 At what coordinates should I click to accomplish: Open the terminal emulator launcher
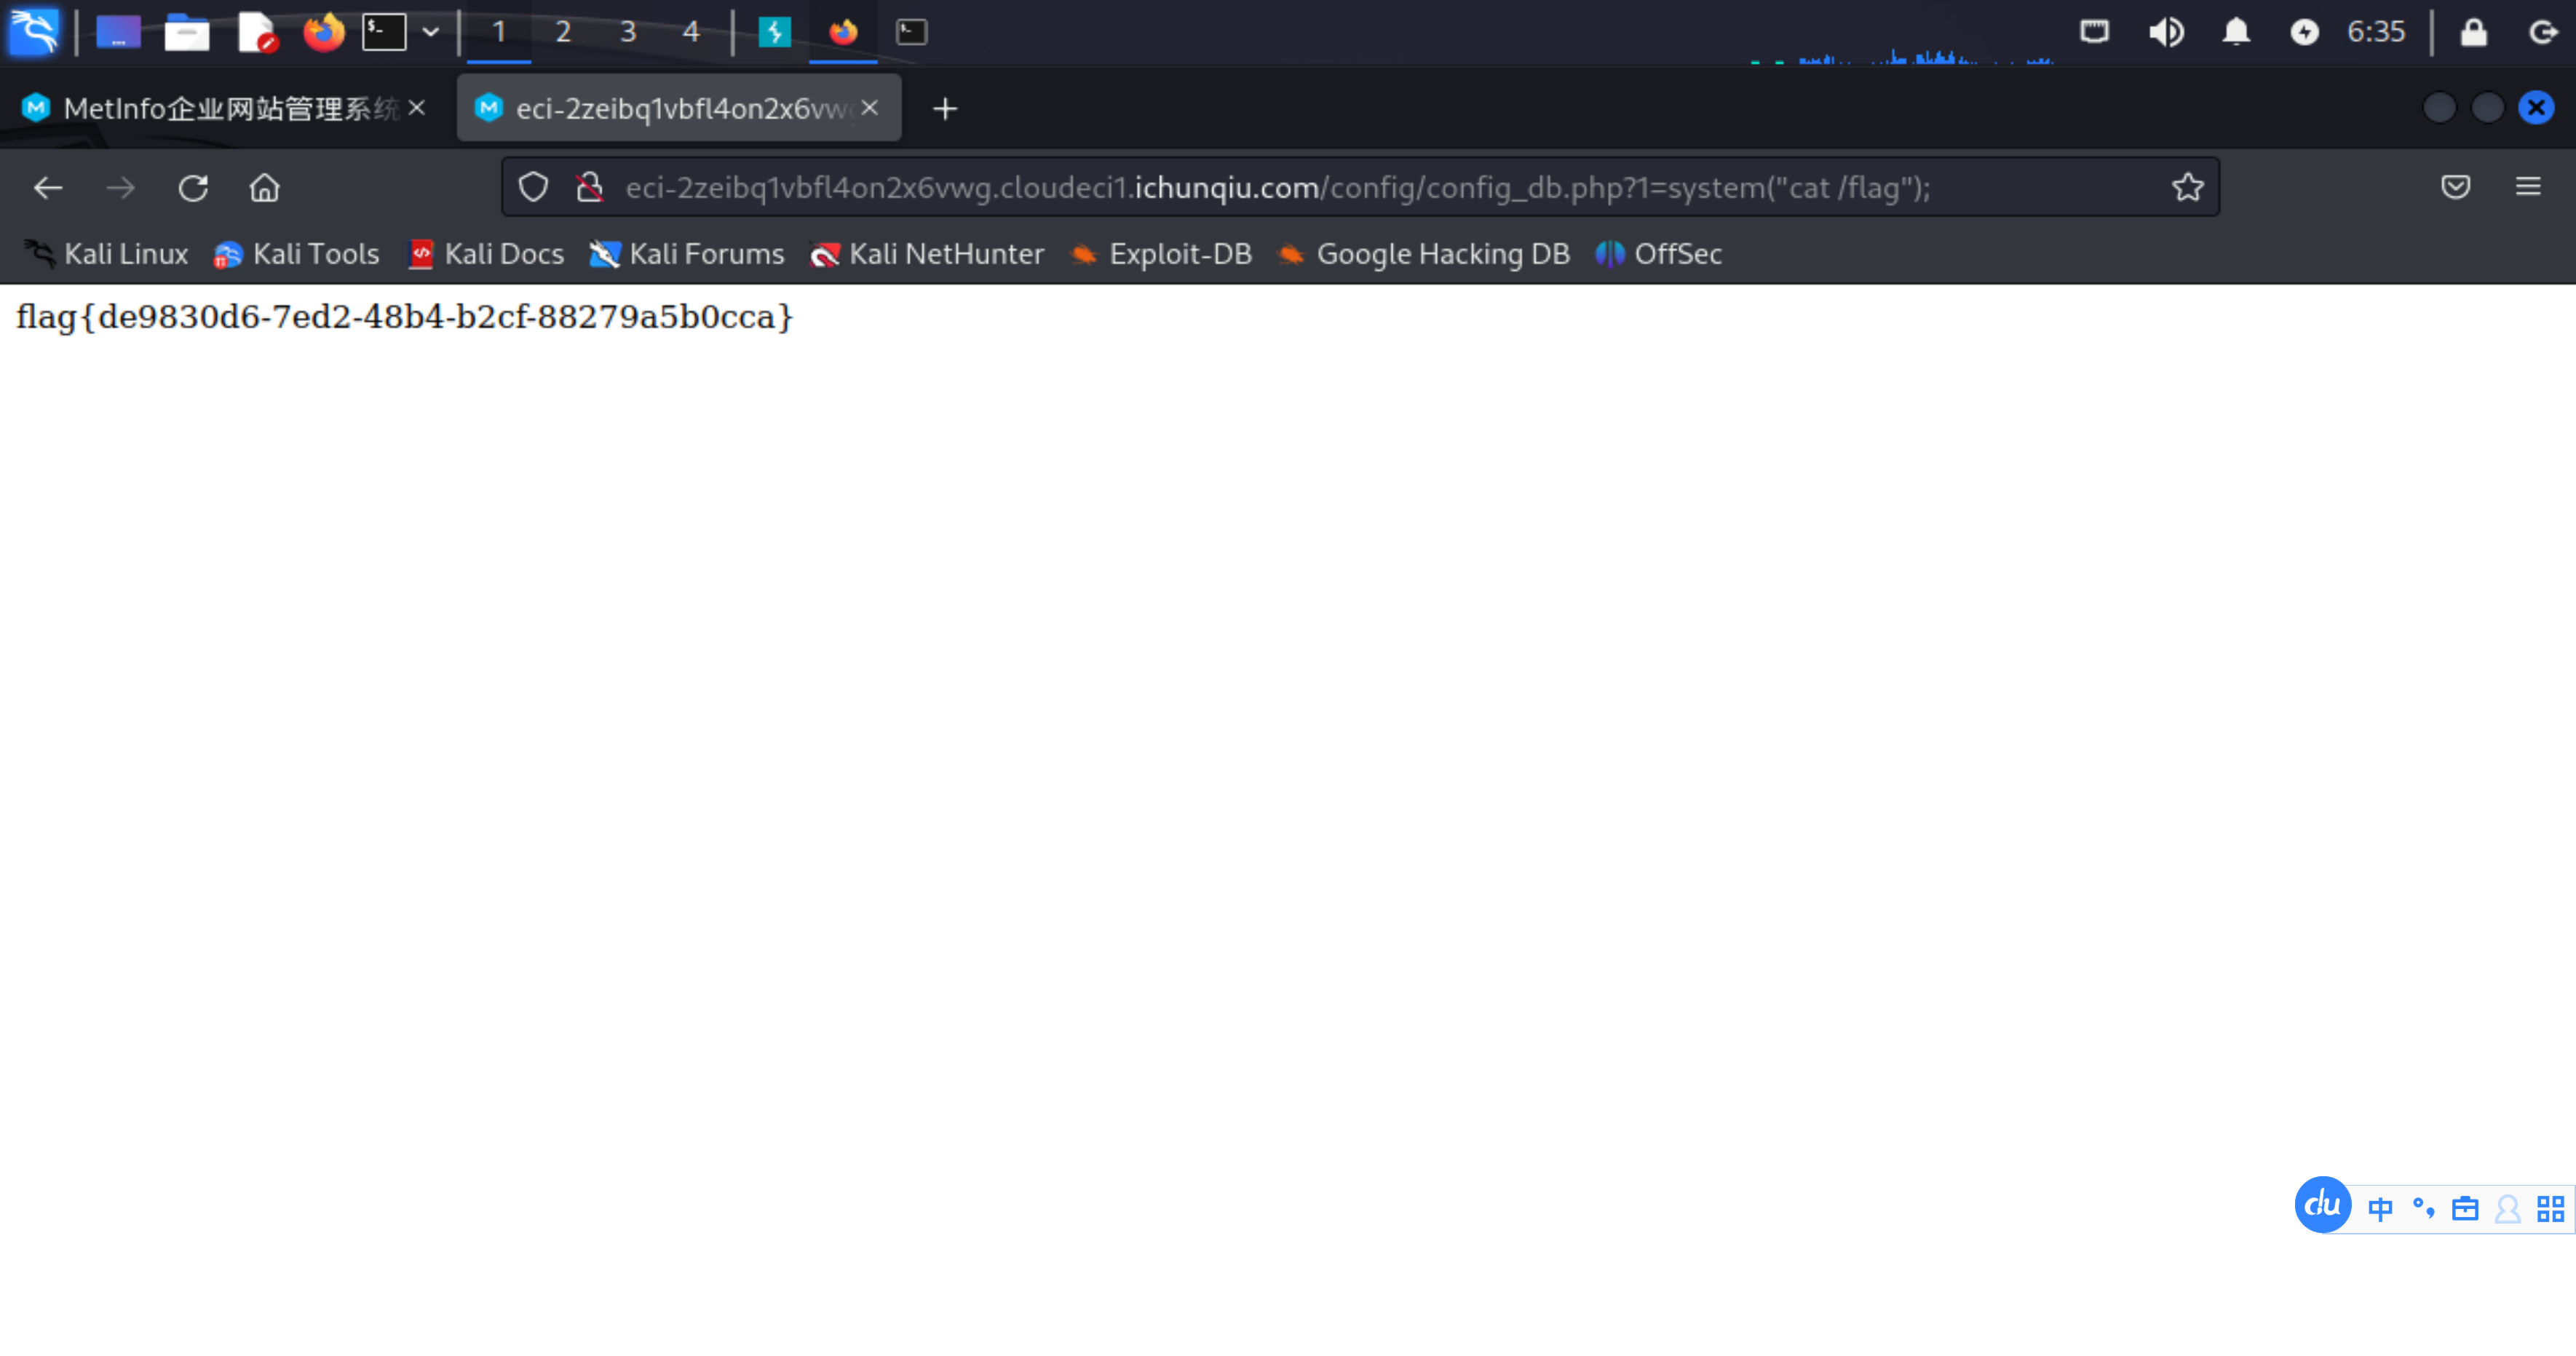point(384,32)
